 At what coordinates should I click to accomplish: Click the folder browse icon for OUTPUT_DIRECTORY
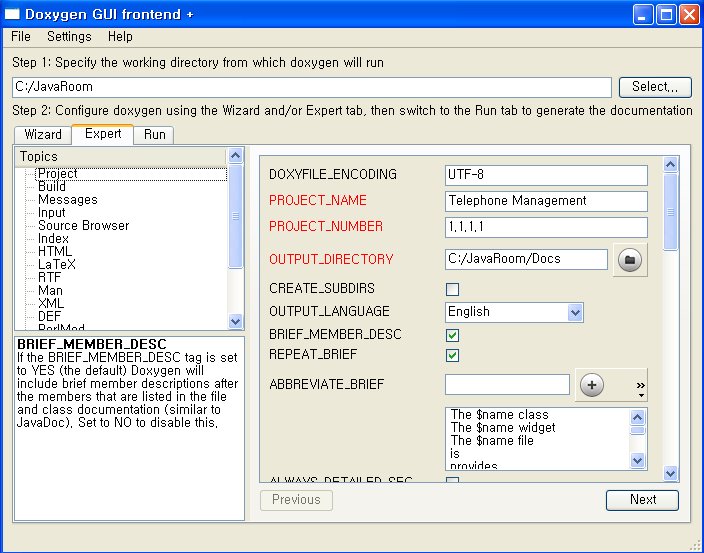[629, 260]
